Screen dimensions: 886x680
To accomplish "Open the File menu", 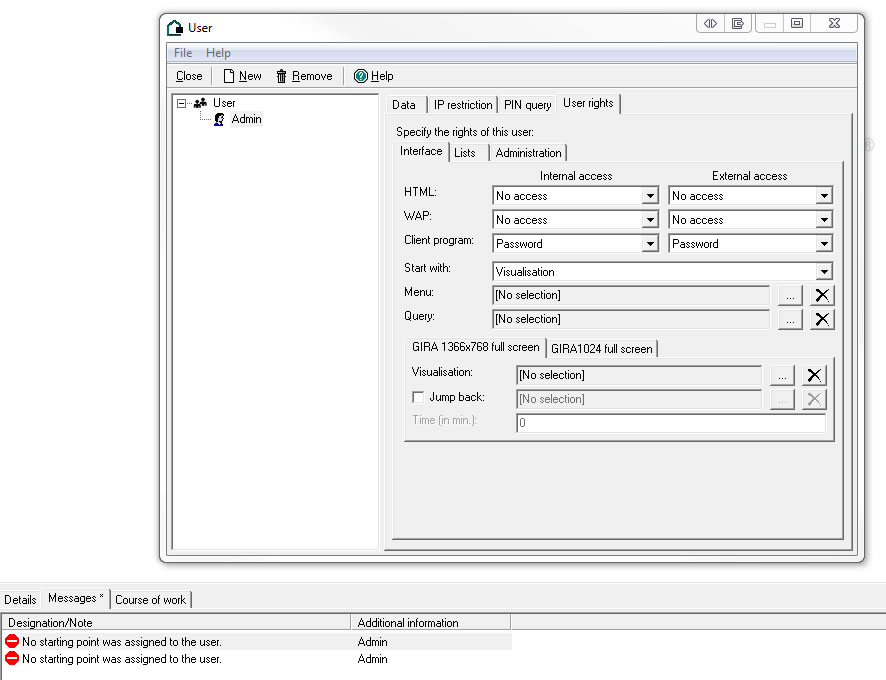I will [183, 53].
